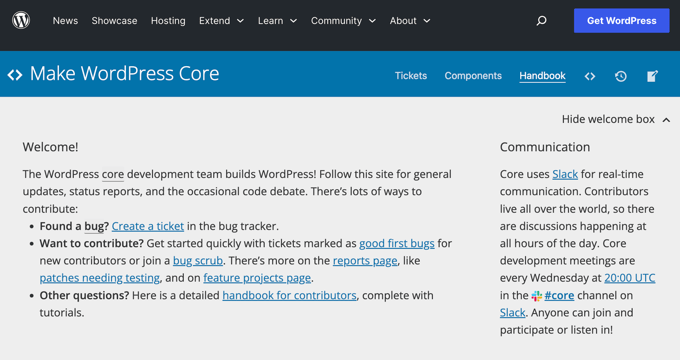680x360 pixels.
Task: Collapse using Hide welcome box toggle
Action: (x=616, y=119)
